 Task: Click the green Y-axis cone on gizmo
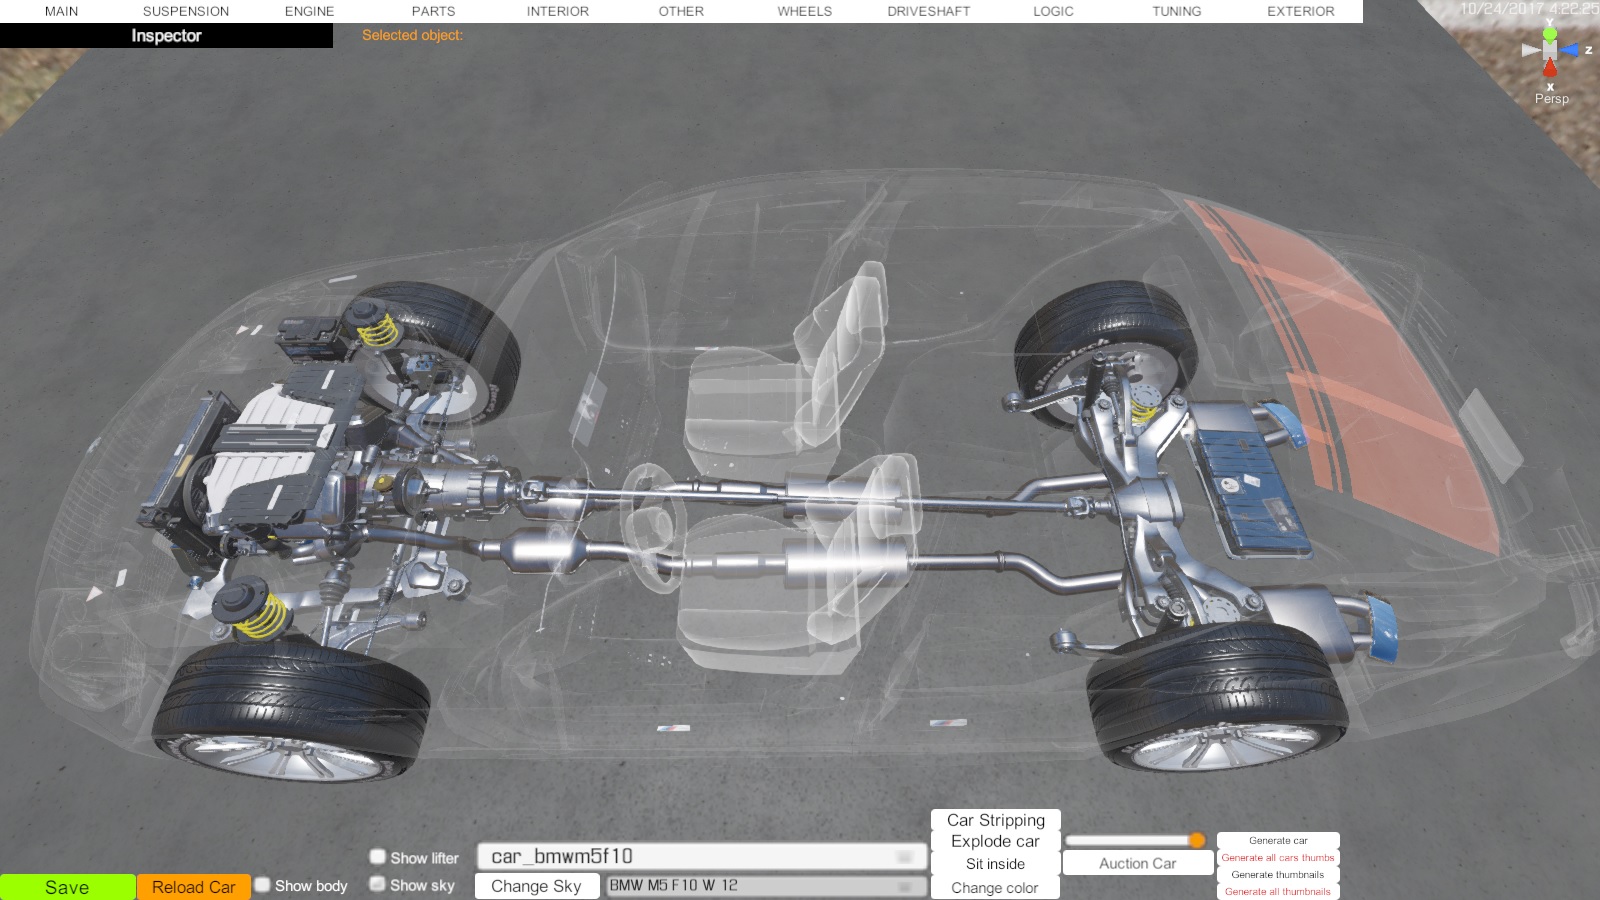tap(1549, 34)
